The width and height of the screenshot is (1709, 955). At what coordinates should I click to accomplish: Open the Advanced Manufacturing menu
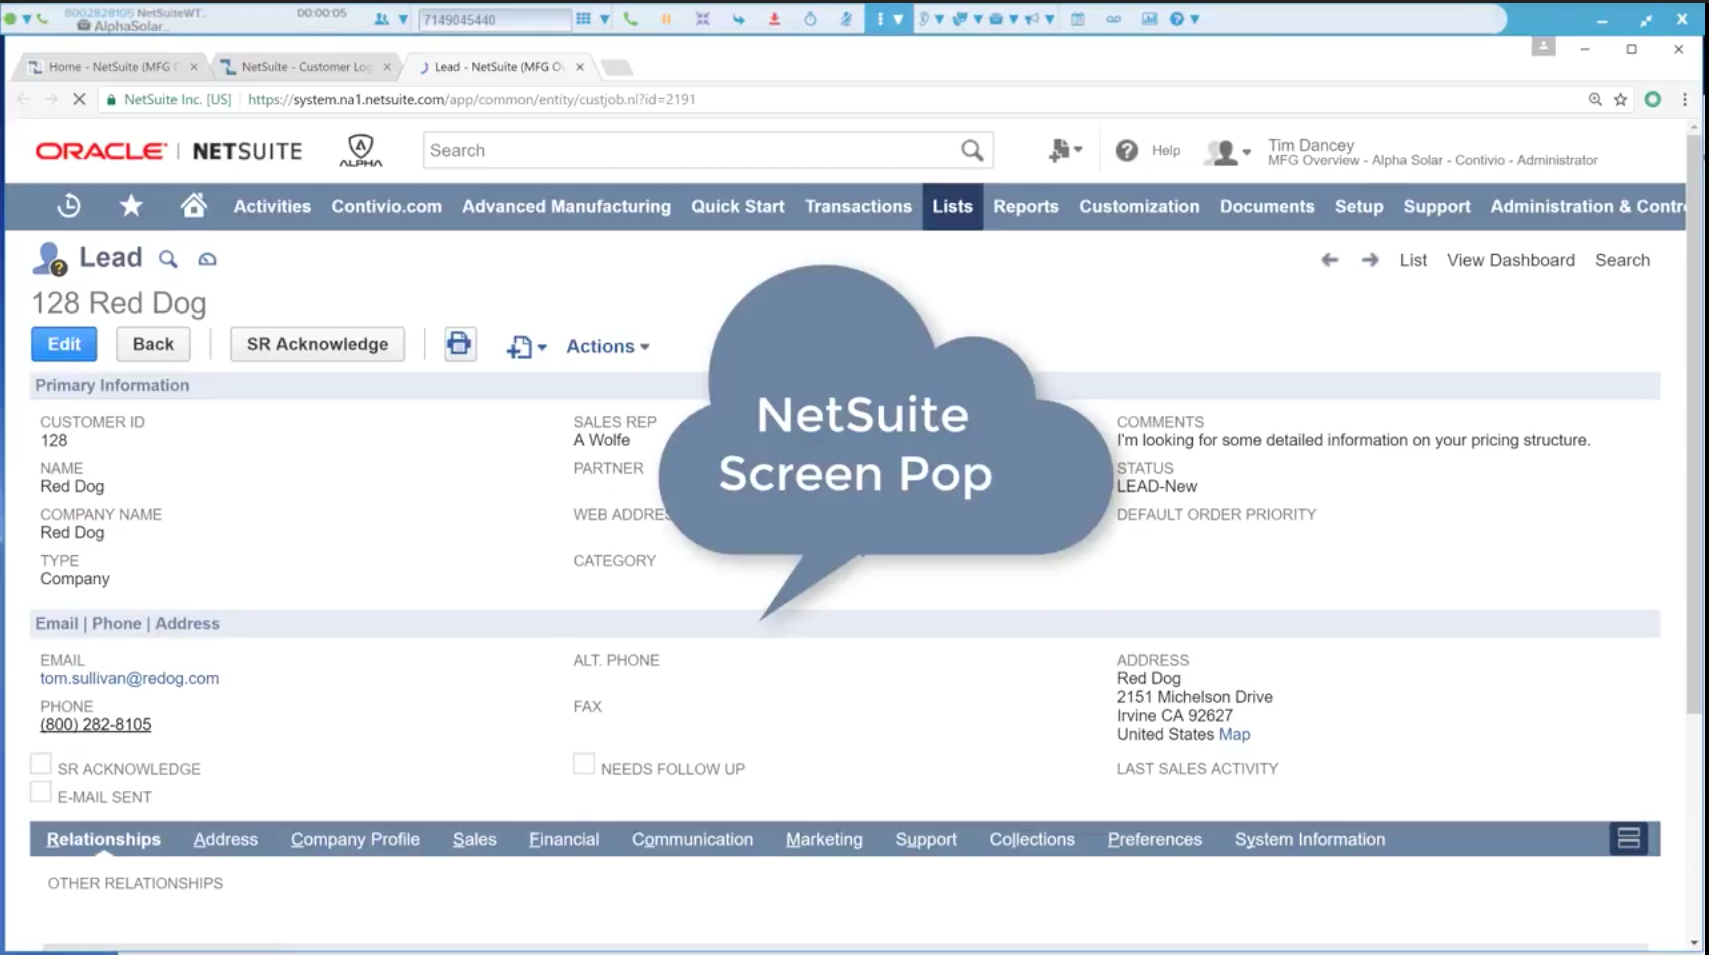click(566, 206)
